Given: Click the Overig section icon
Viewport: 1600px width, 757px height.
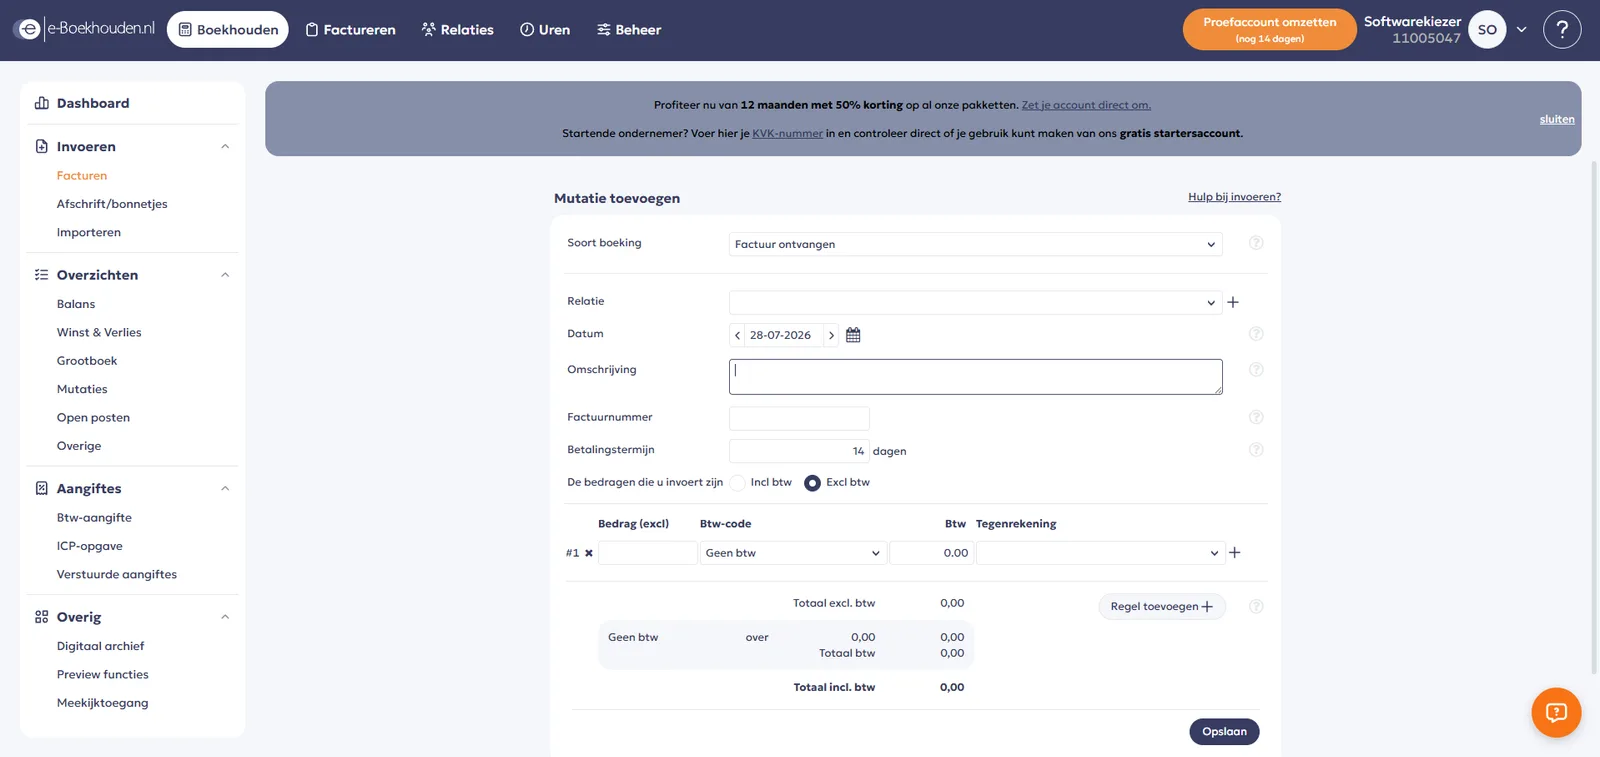Looking at the screenshot, I should point(42,617).
